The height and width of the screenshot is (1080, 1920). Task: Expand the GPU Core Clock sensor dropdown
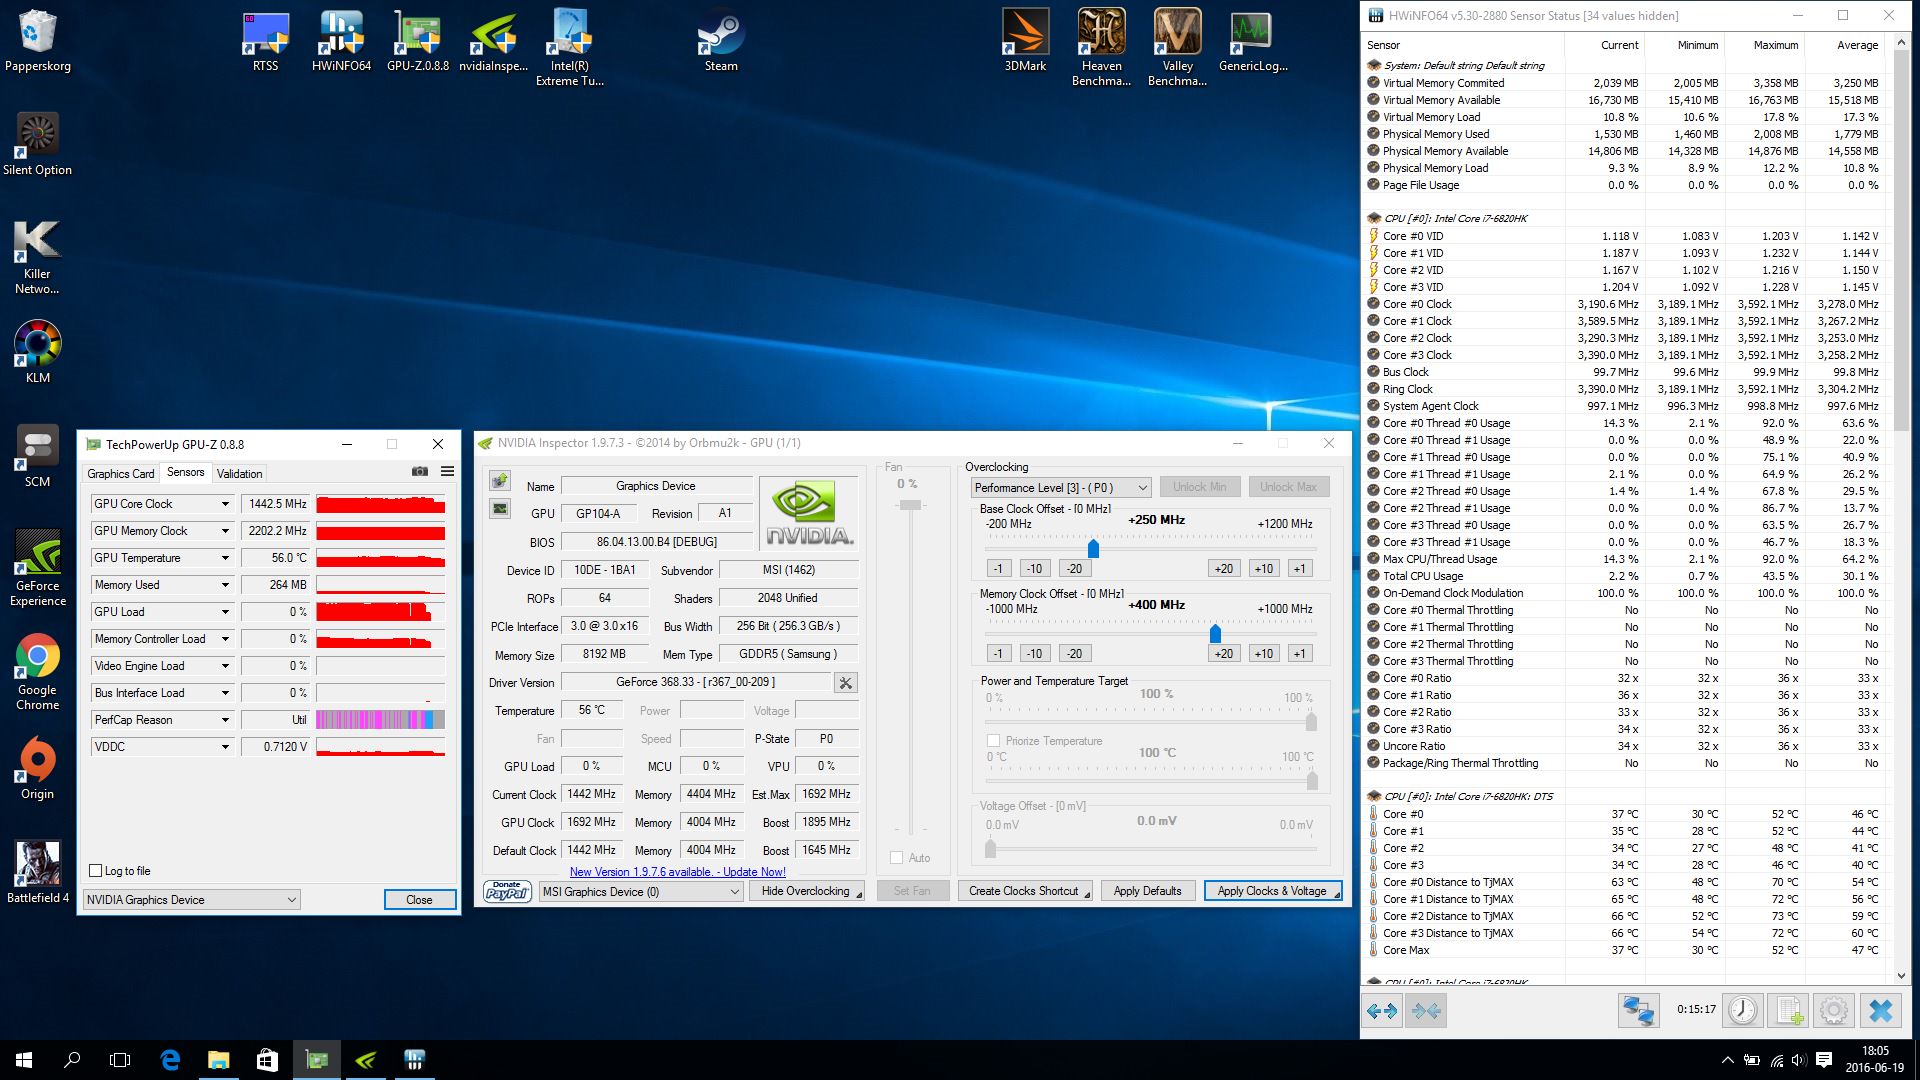(x=225, y=504)
